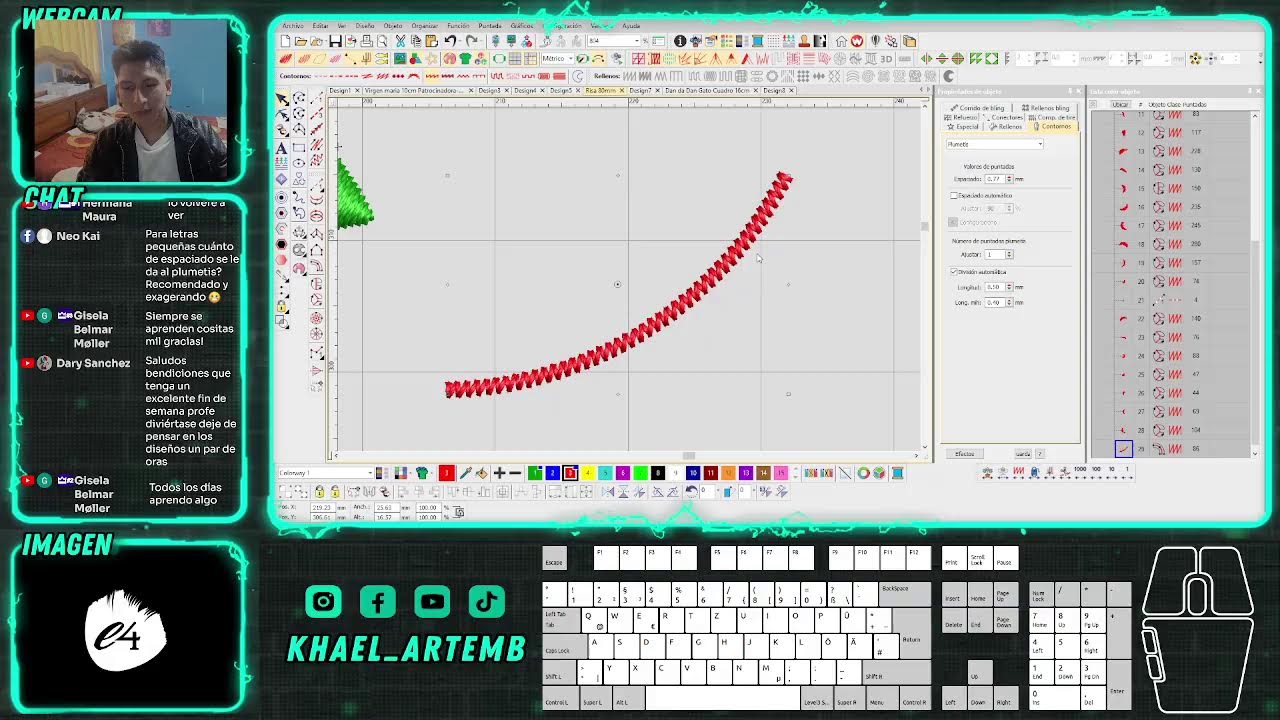Click the Guardar button in properties panel
This screenshot has width=1280, height=720.
click(x=1022, y=453)
